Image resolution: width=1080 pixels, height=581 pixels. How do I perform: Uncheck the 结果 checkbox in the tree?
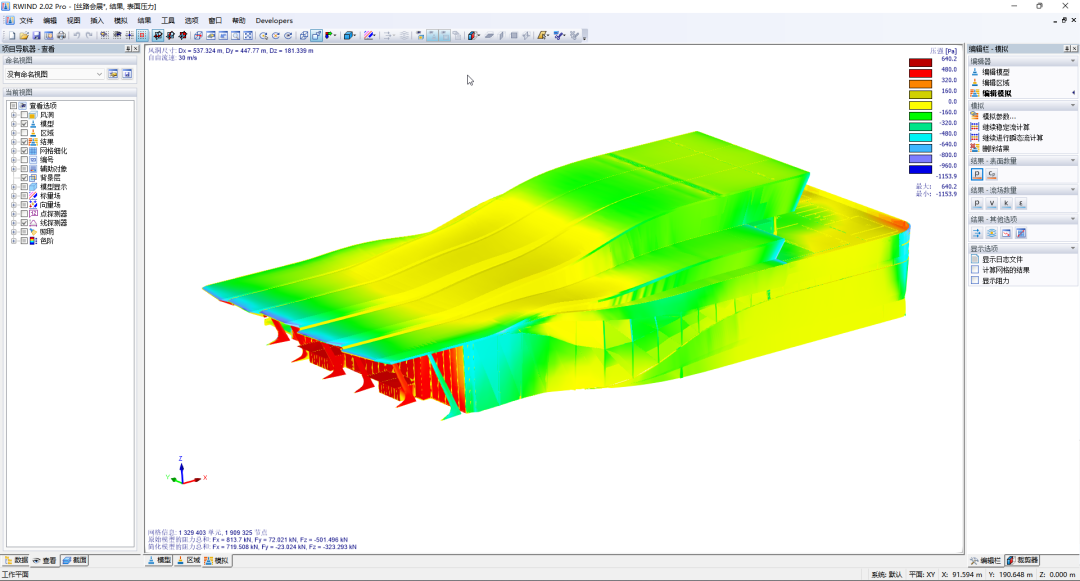tap(24, 142)
